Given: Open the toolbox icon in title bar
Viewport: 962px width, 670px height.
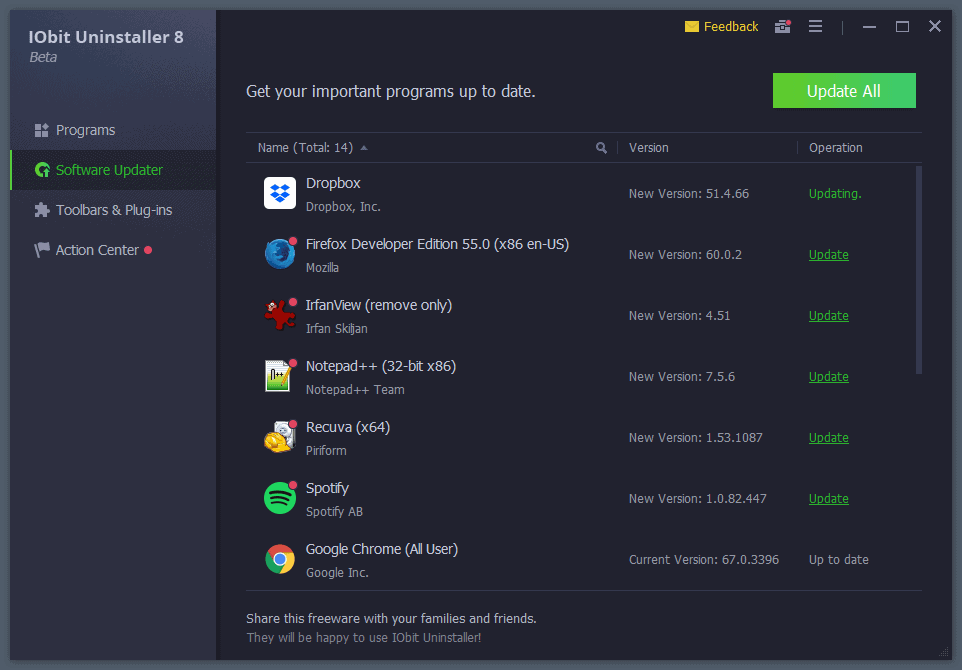Looking at the screenshot, I should tap(782, 26).
